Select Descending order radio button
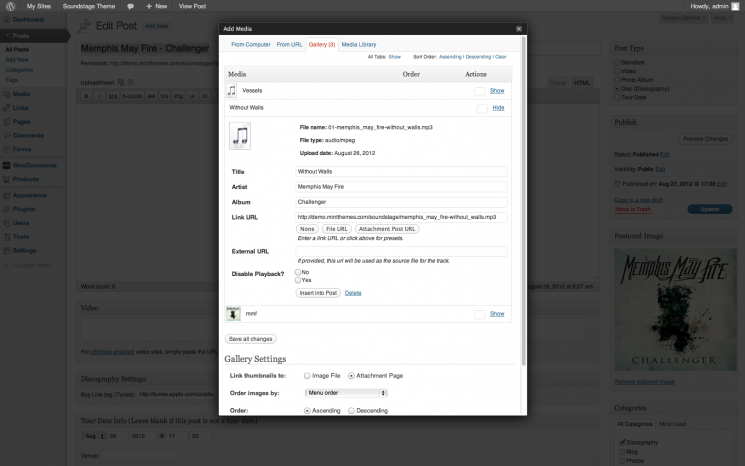The width and height of the screenshot is (745, 466). 351,410
